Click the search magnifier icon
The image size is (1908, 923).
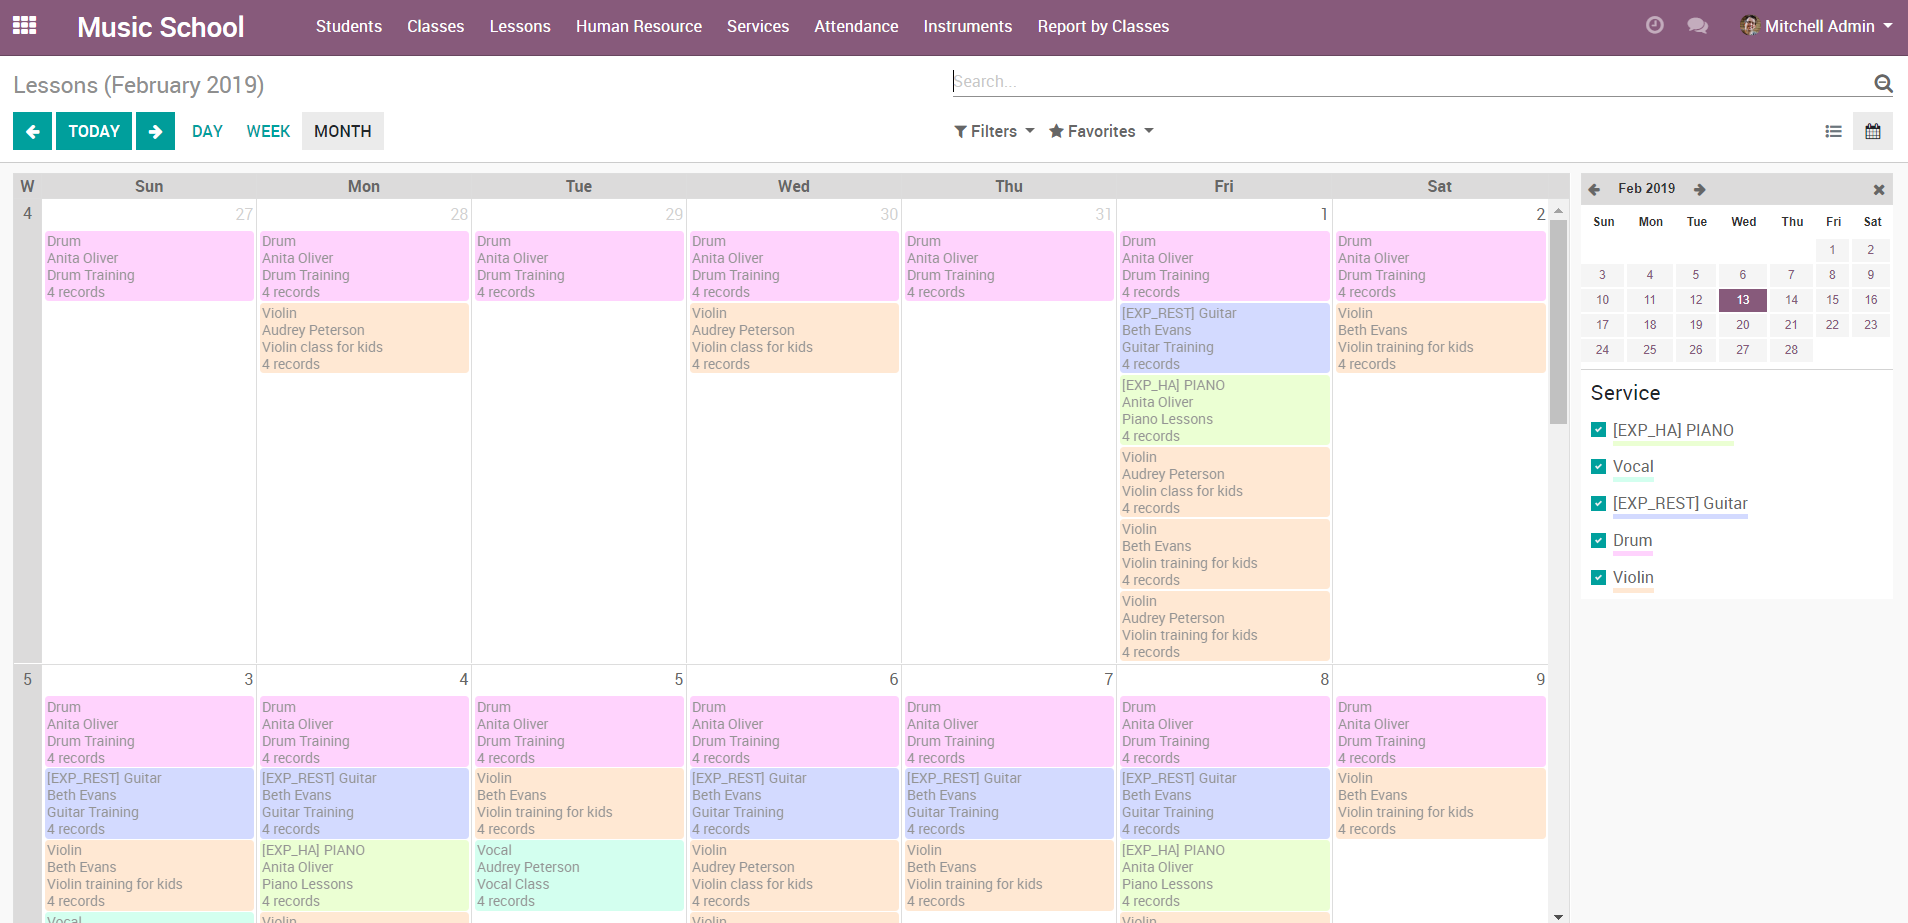tap(1882, 83)
